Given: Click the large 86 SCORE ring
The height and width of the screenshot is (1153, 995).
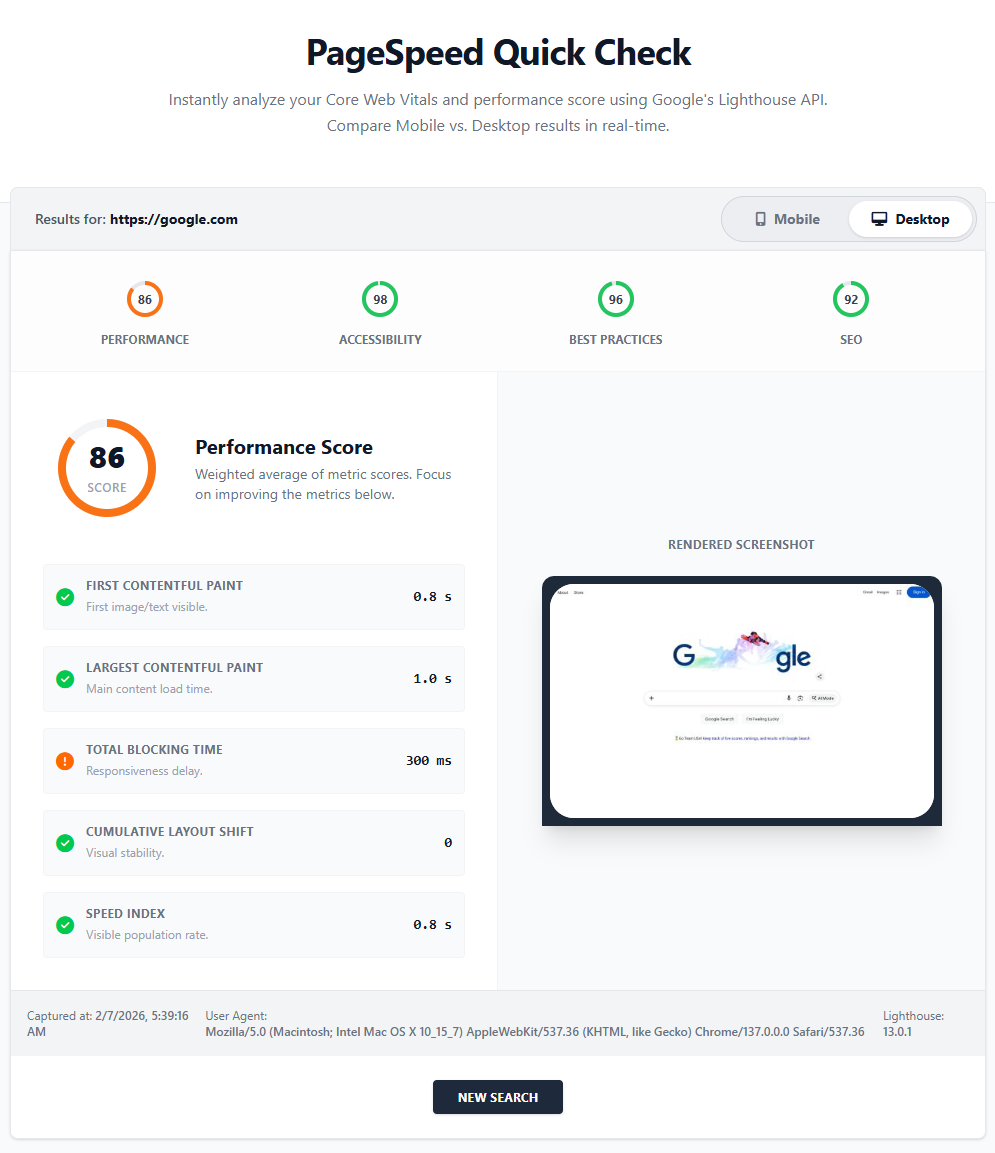Looking at the screenshot, I should tap(107, 468).
